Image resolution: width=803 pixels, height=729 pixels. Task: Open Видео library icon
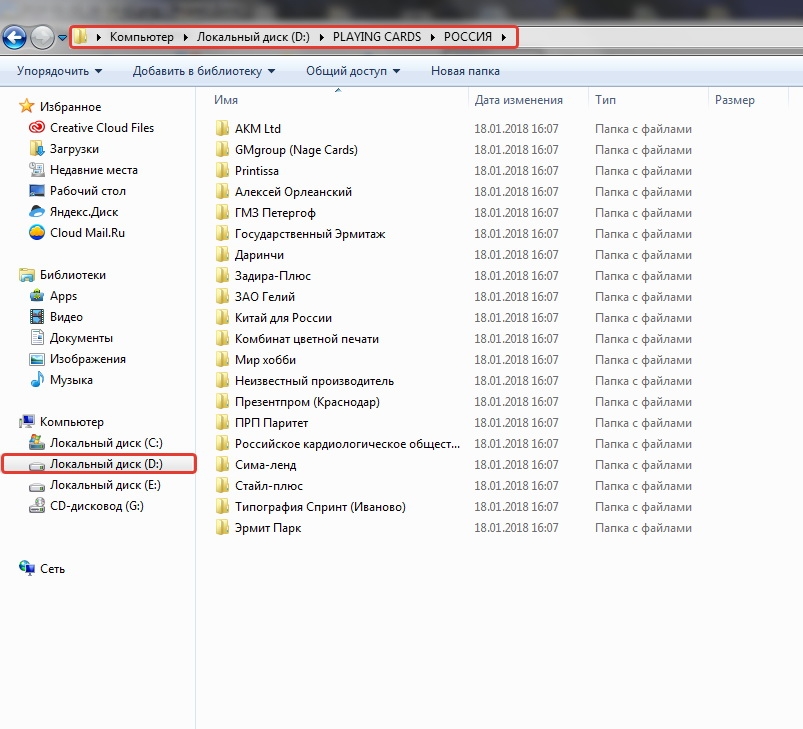(37, 317)
